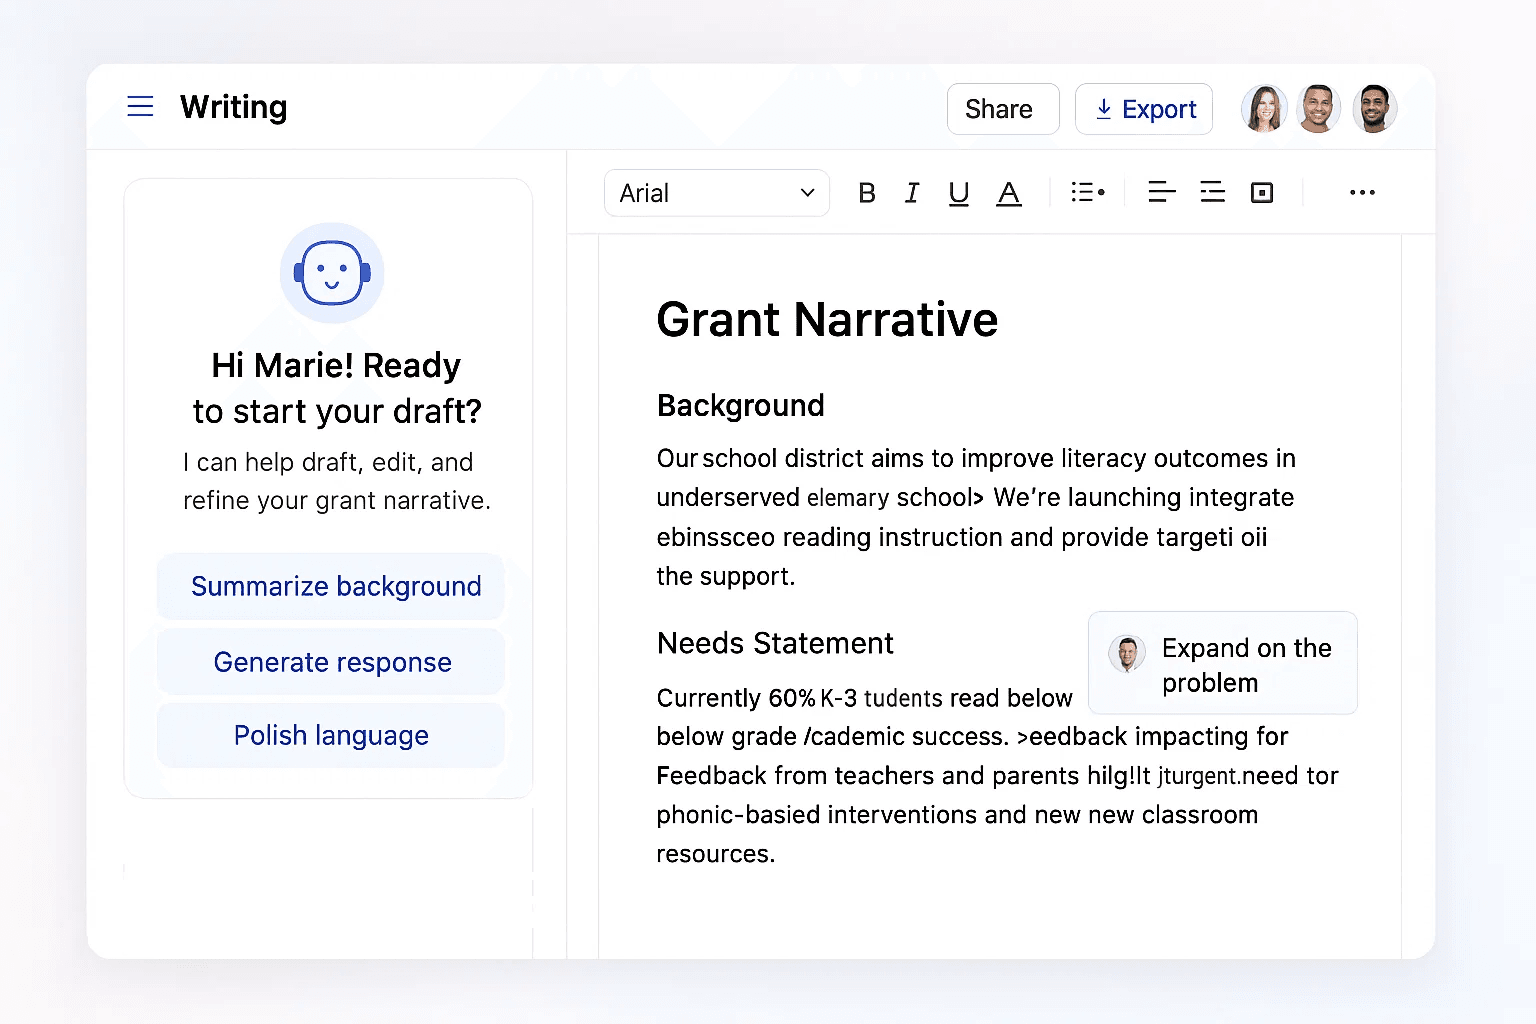This screenshot has width=1536, height=1024.
Task: Toggle underline formatting
Action: point(958,192)
